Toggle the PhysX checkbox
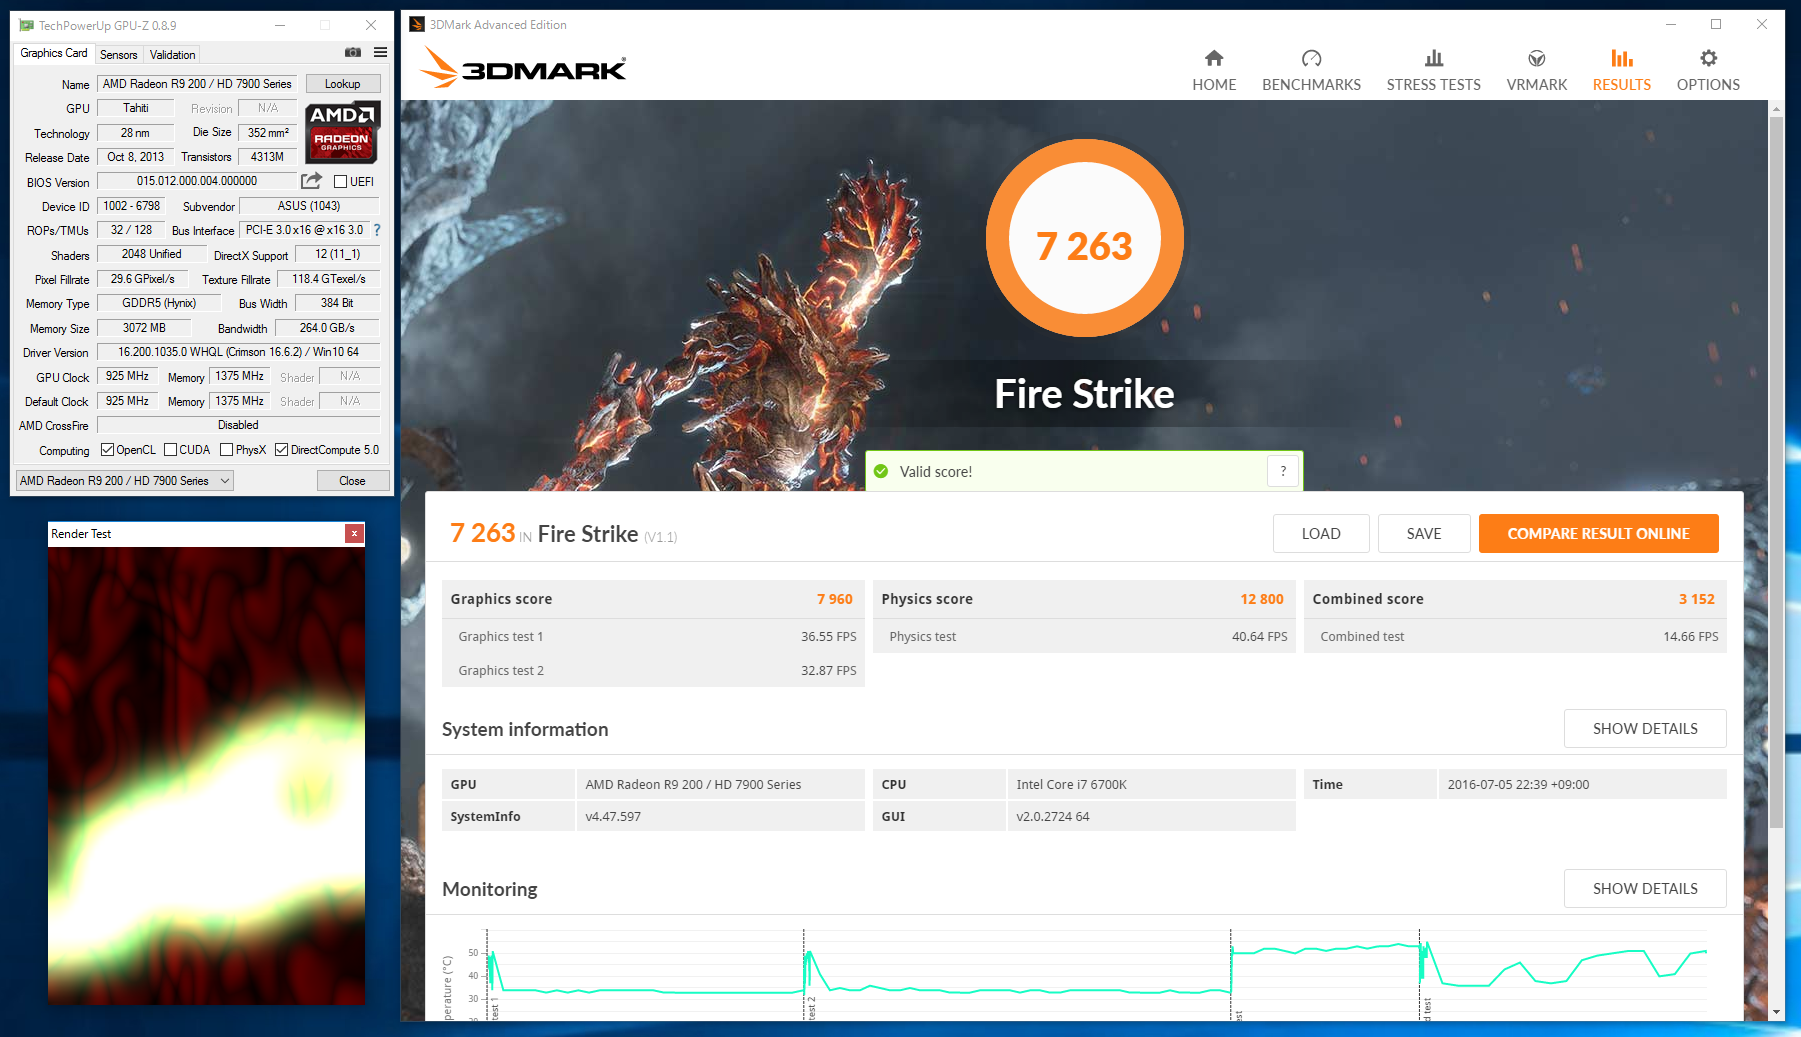Viewport: 1801px width, 1037px height. pos(226,450)
